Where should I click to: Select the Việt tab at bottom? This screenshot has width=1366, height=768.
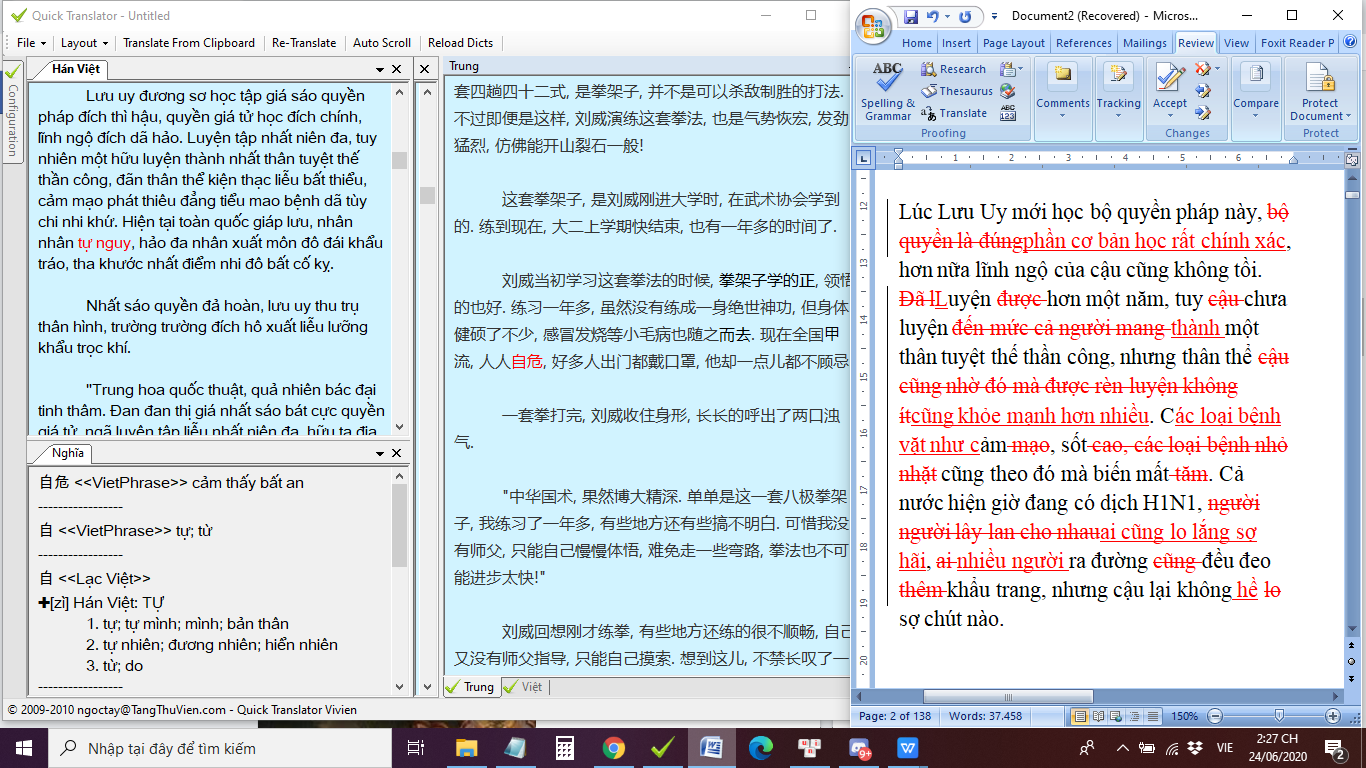click(x=525, y=687)
